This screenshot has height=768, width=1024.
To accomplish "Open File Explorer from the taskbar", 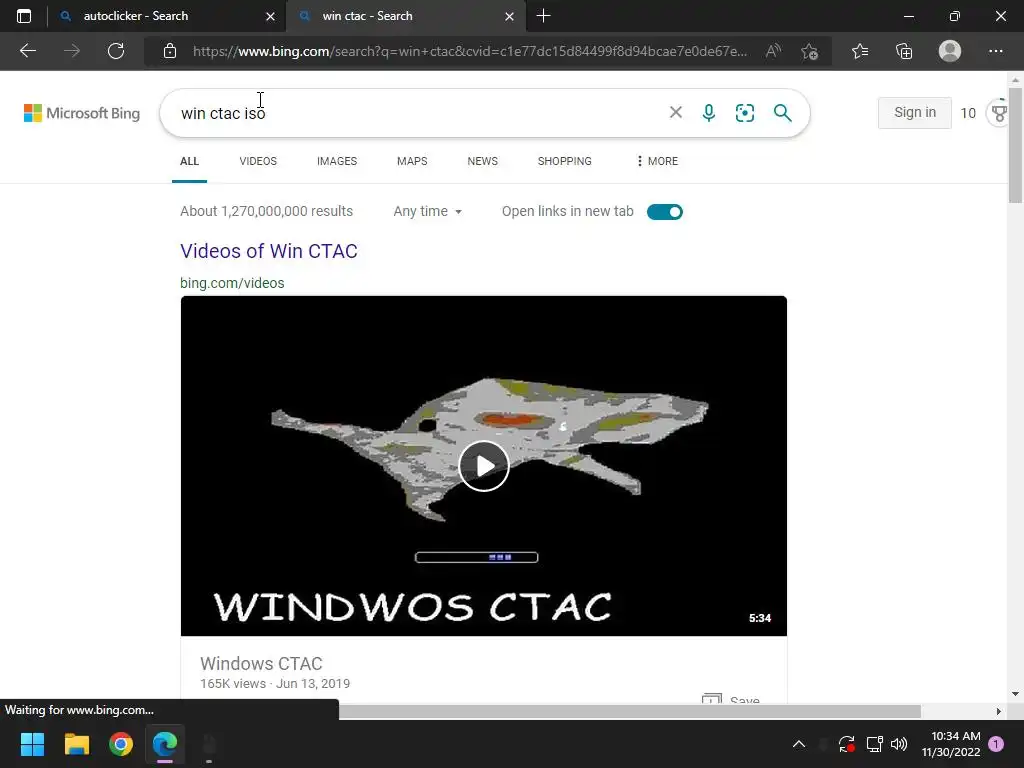I will pyautogui.click(x=76, y=744).
